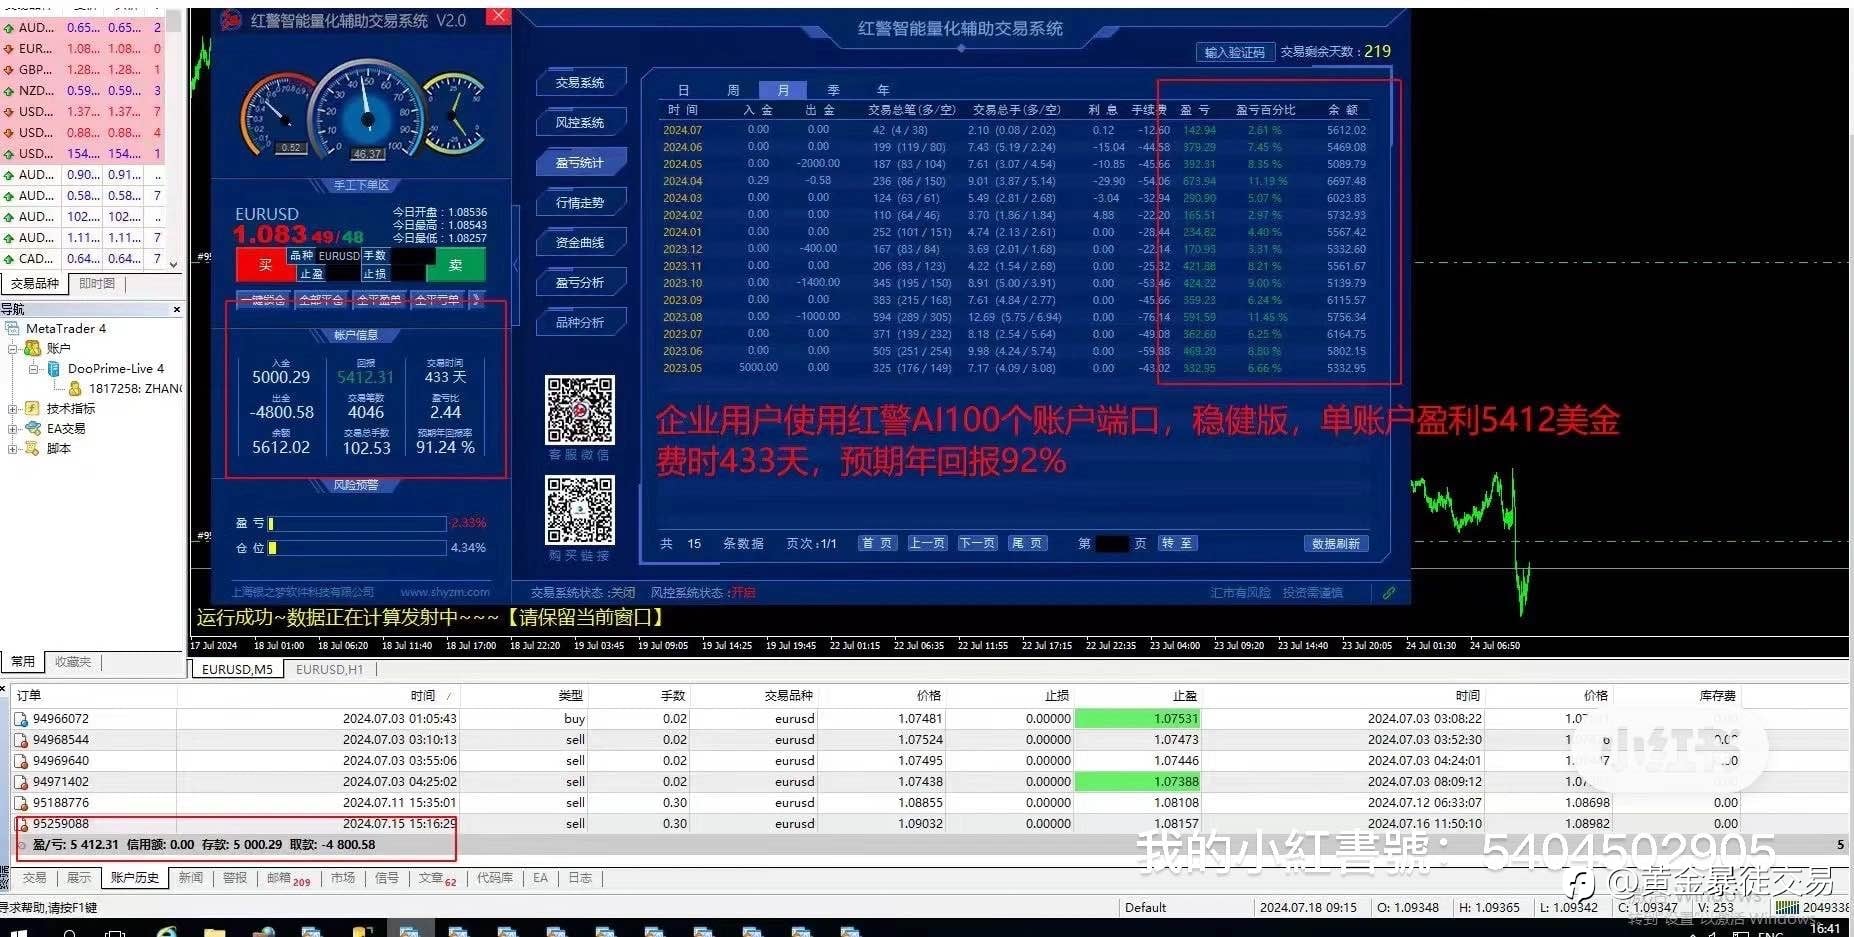Screen dimensions: 1854x937
Task: Click the 技术指标 indicators icon
Action: pos(33,409)
